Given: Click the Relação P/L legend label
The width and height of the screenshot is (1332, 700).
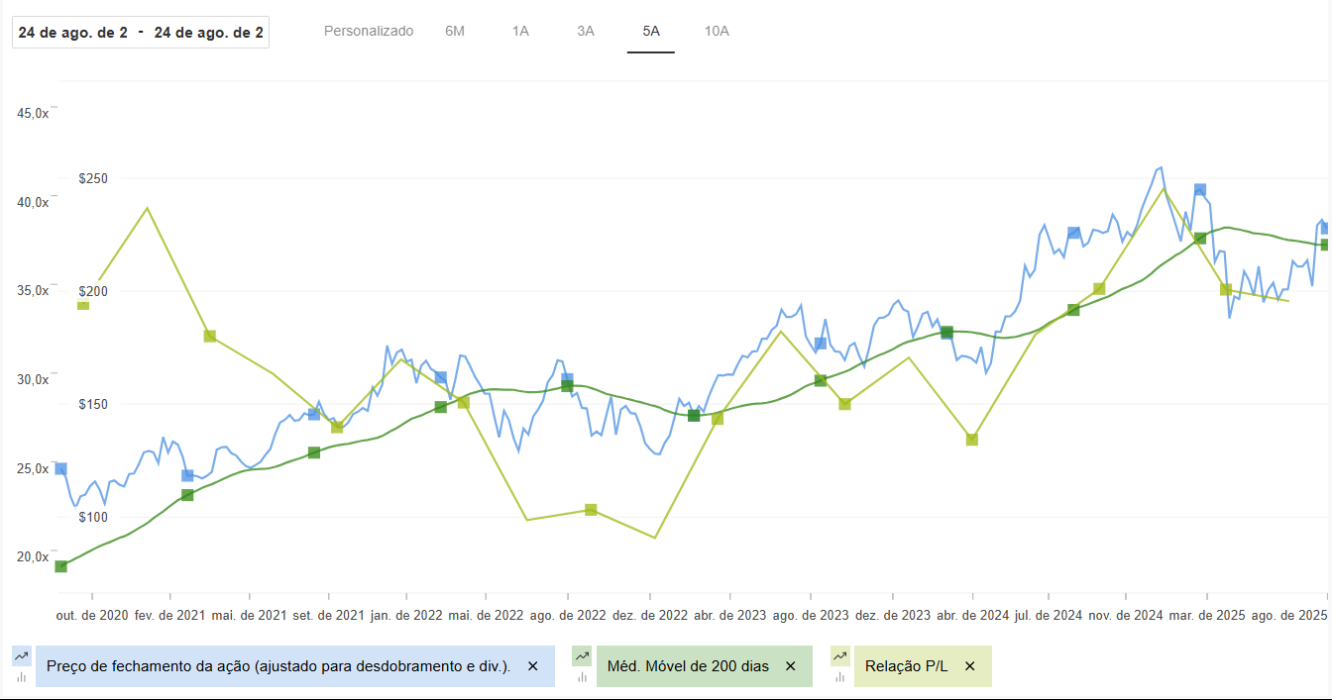Looking at the screenshot, I should click(x=906, y=666).
